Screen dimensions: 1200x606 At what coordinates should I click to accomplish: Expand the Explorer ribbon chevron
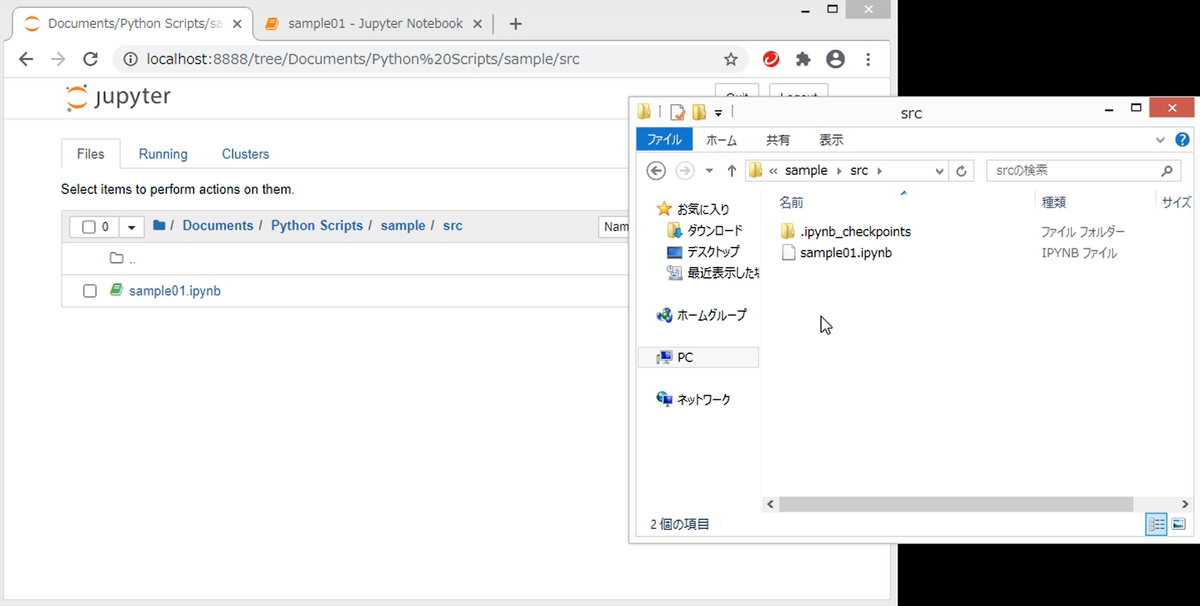coord(1160,140)
